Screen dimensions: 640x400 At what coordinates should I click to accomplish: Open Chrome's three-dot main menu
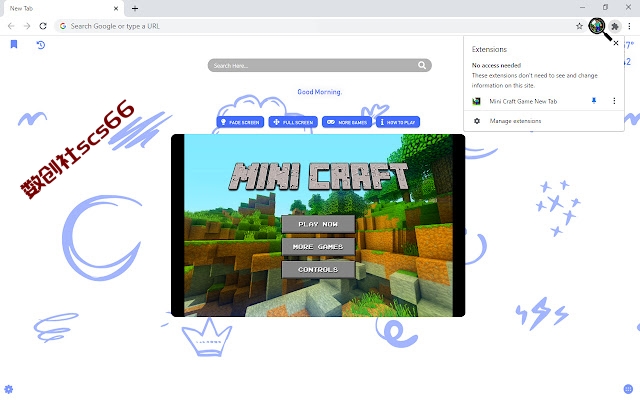tap(629, 26)
